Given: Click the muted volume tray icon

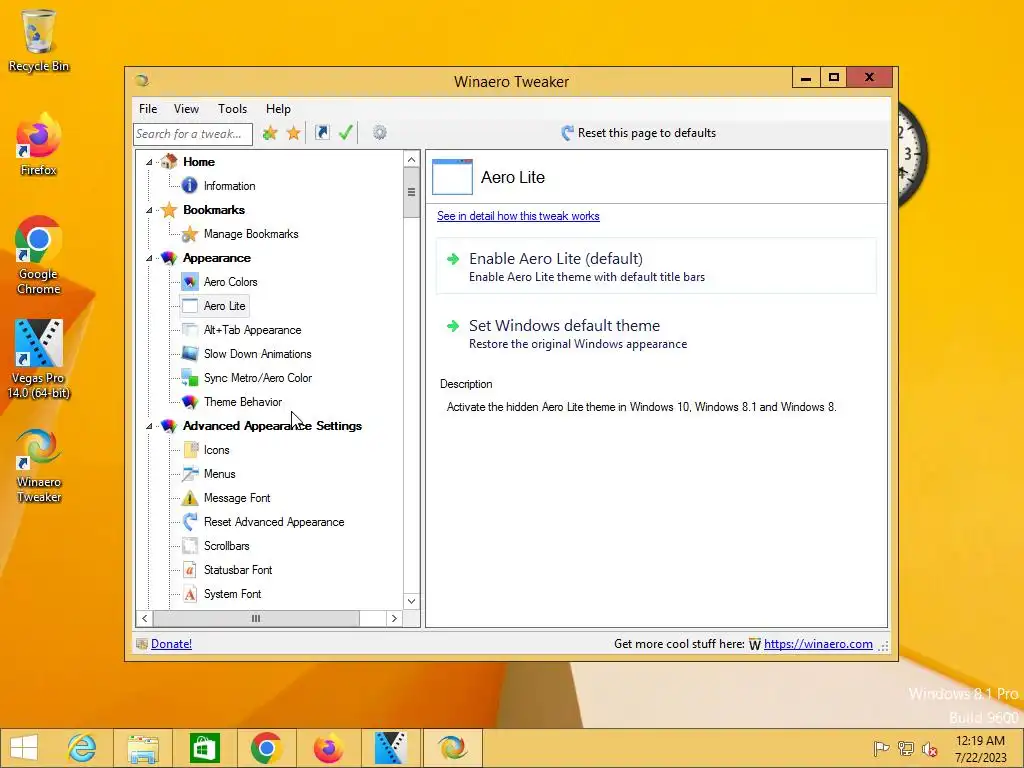Looking at the screenshot, I should (x=930, y=749).
